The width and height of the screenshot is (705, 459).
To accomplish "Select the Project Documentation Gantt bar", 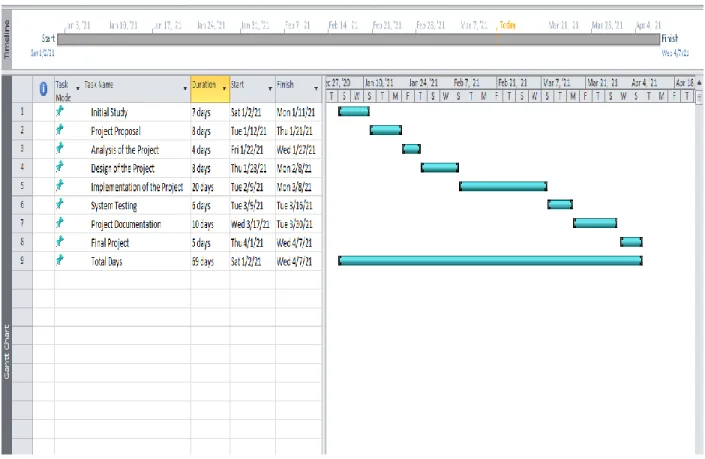I will [x=595, y=223].
